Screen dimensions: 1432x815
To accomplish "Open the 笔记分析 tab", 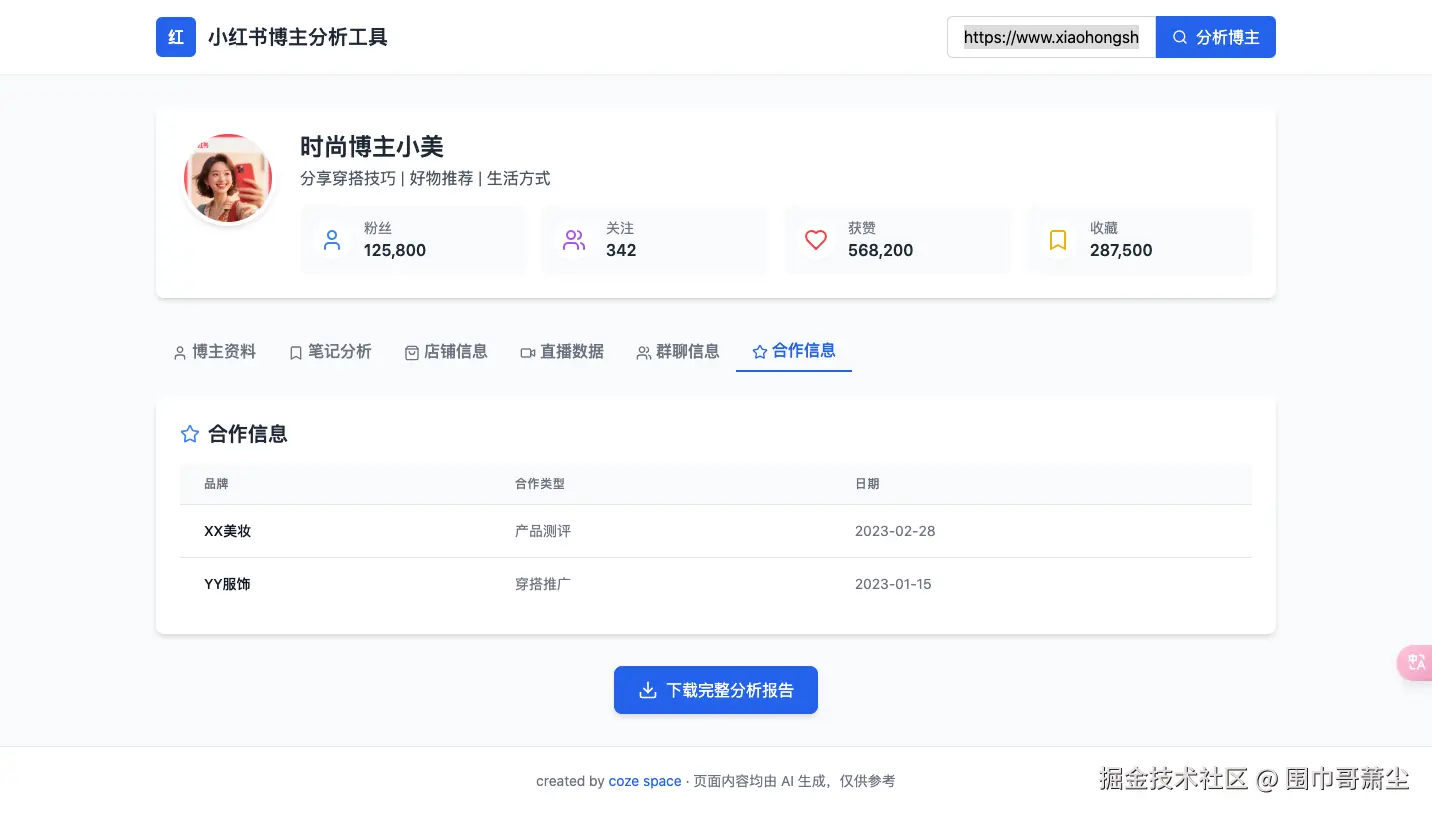I will pyautogui.click(x=331, y=351).
